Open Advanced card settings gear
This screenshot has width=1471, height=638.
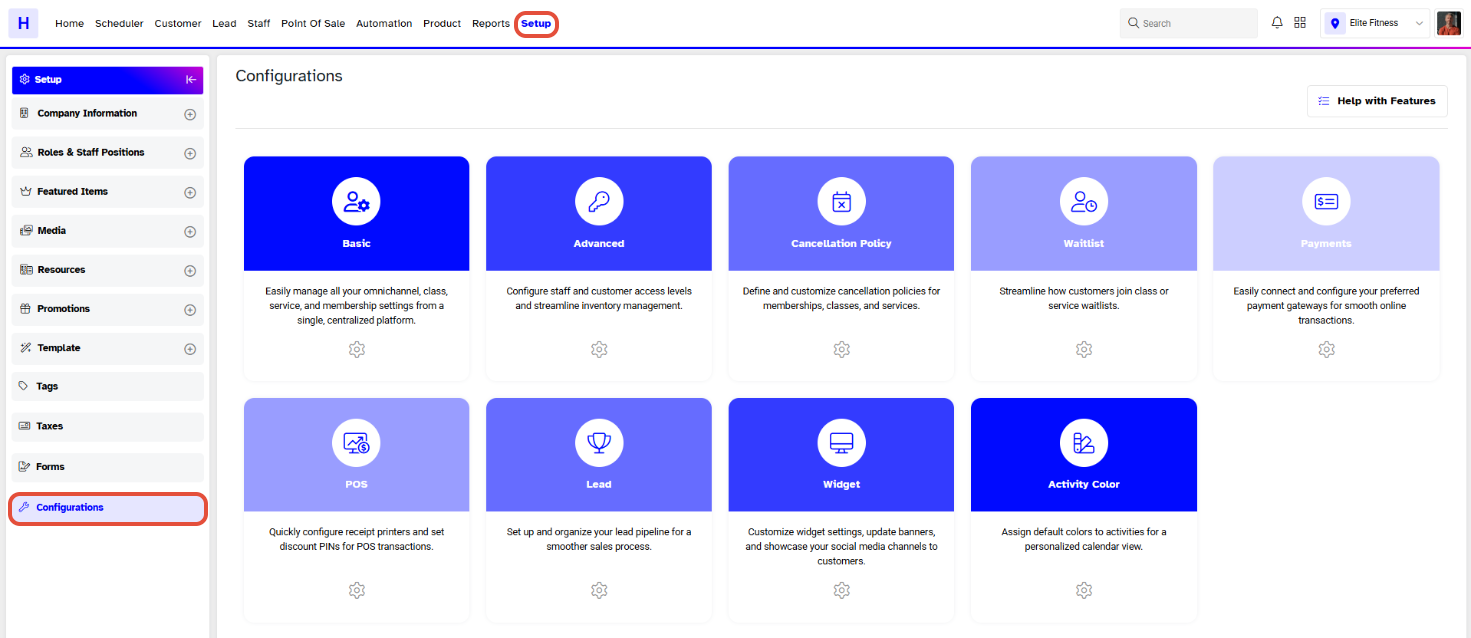tap(599, 349)
